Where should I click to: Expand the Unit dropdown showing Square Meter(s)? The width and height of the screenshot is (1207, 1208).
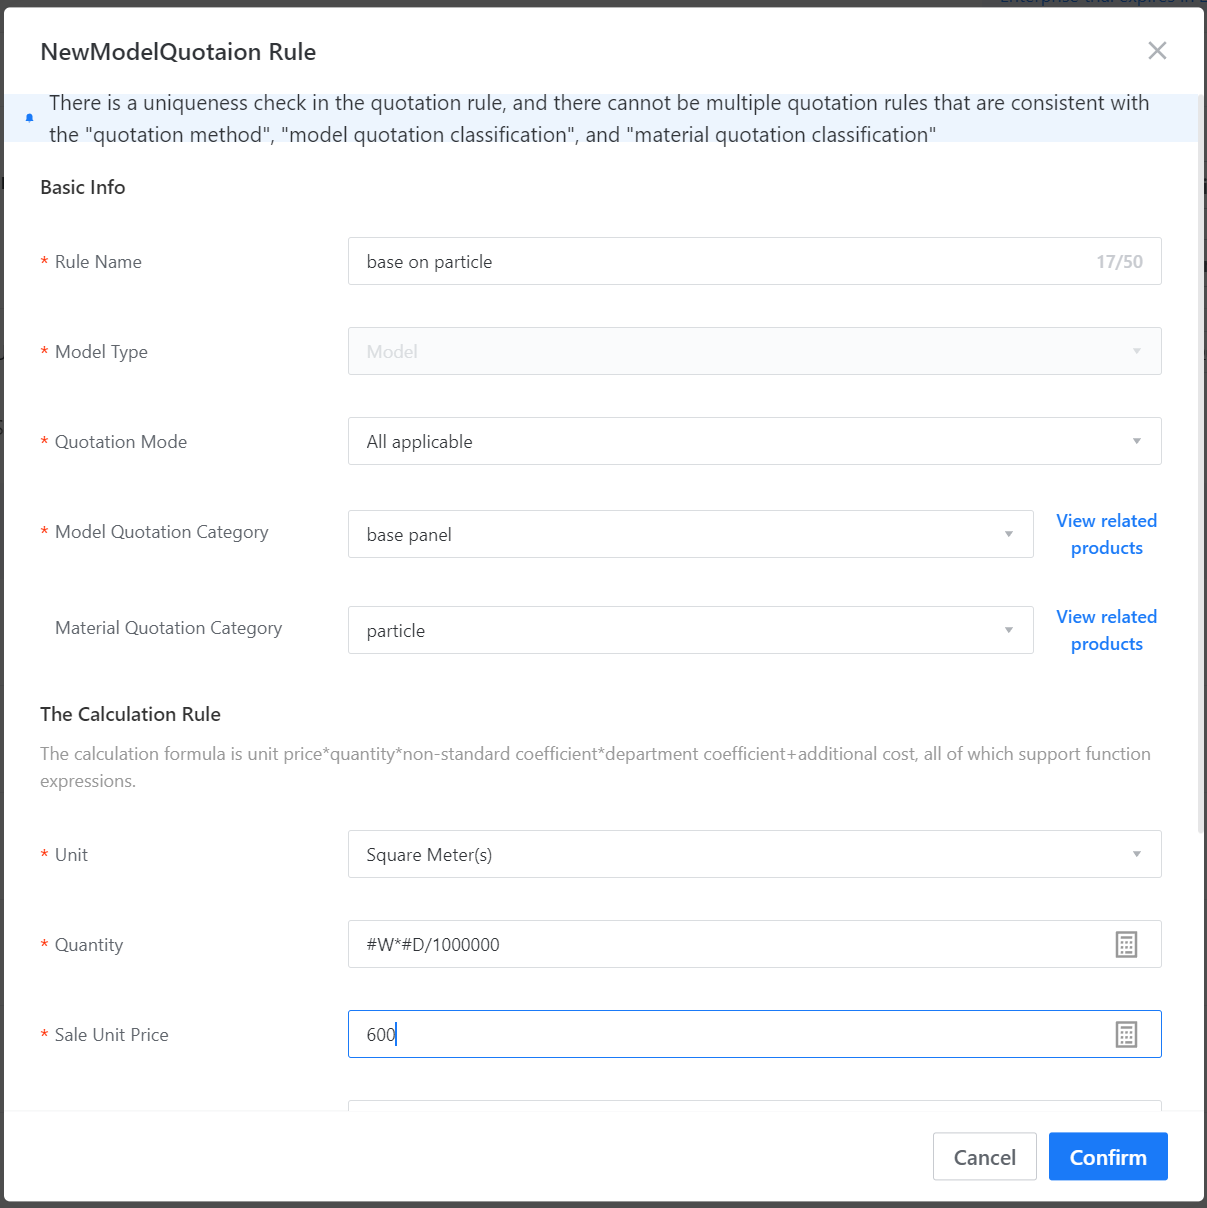tap(754, 854)
